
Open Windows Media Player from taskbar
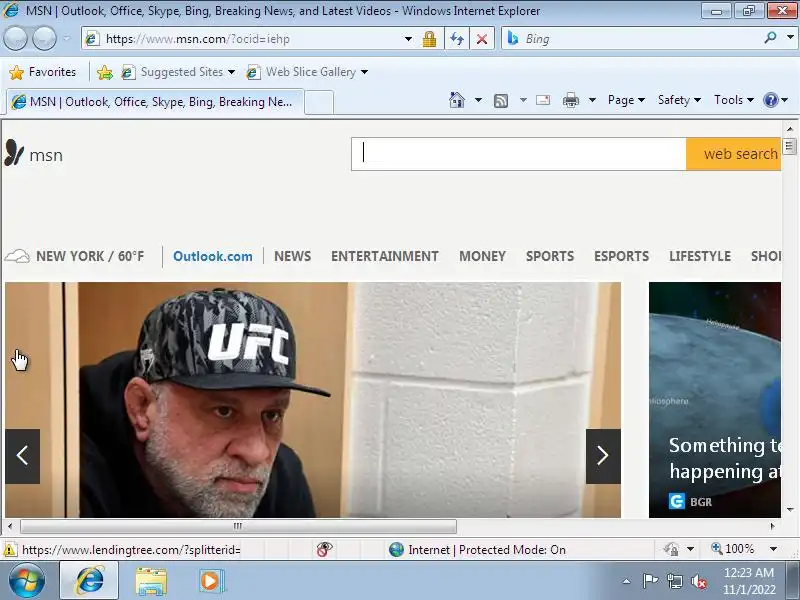211,581
